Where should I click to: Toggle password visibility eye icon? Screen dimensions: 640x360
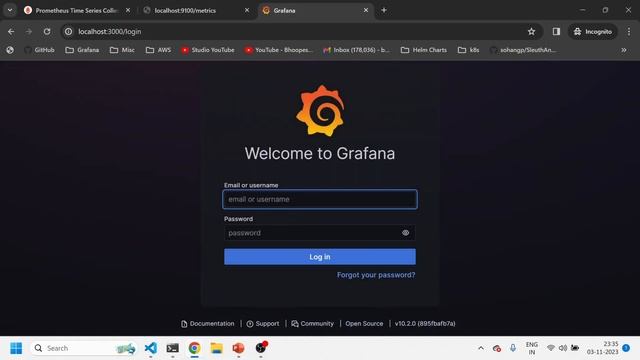(405, 233)
